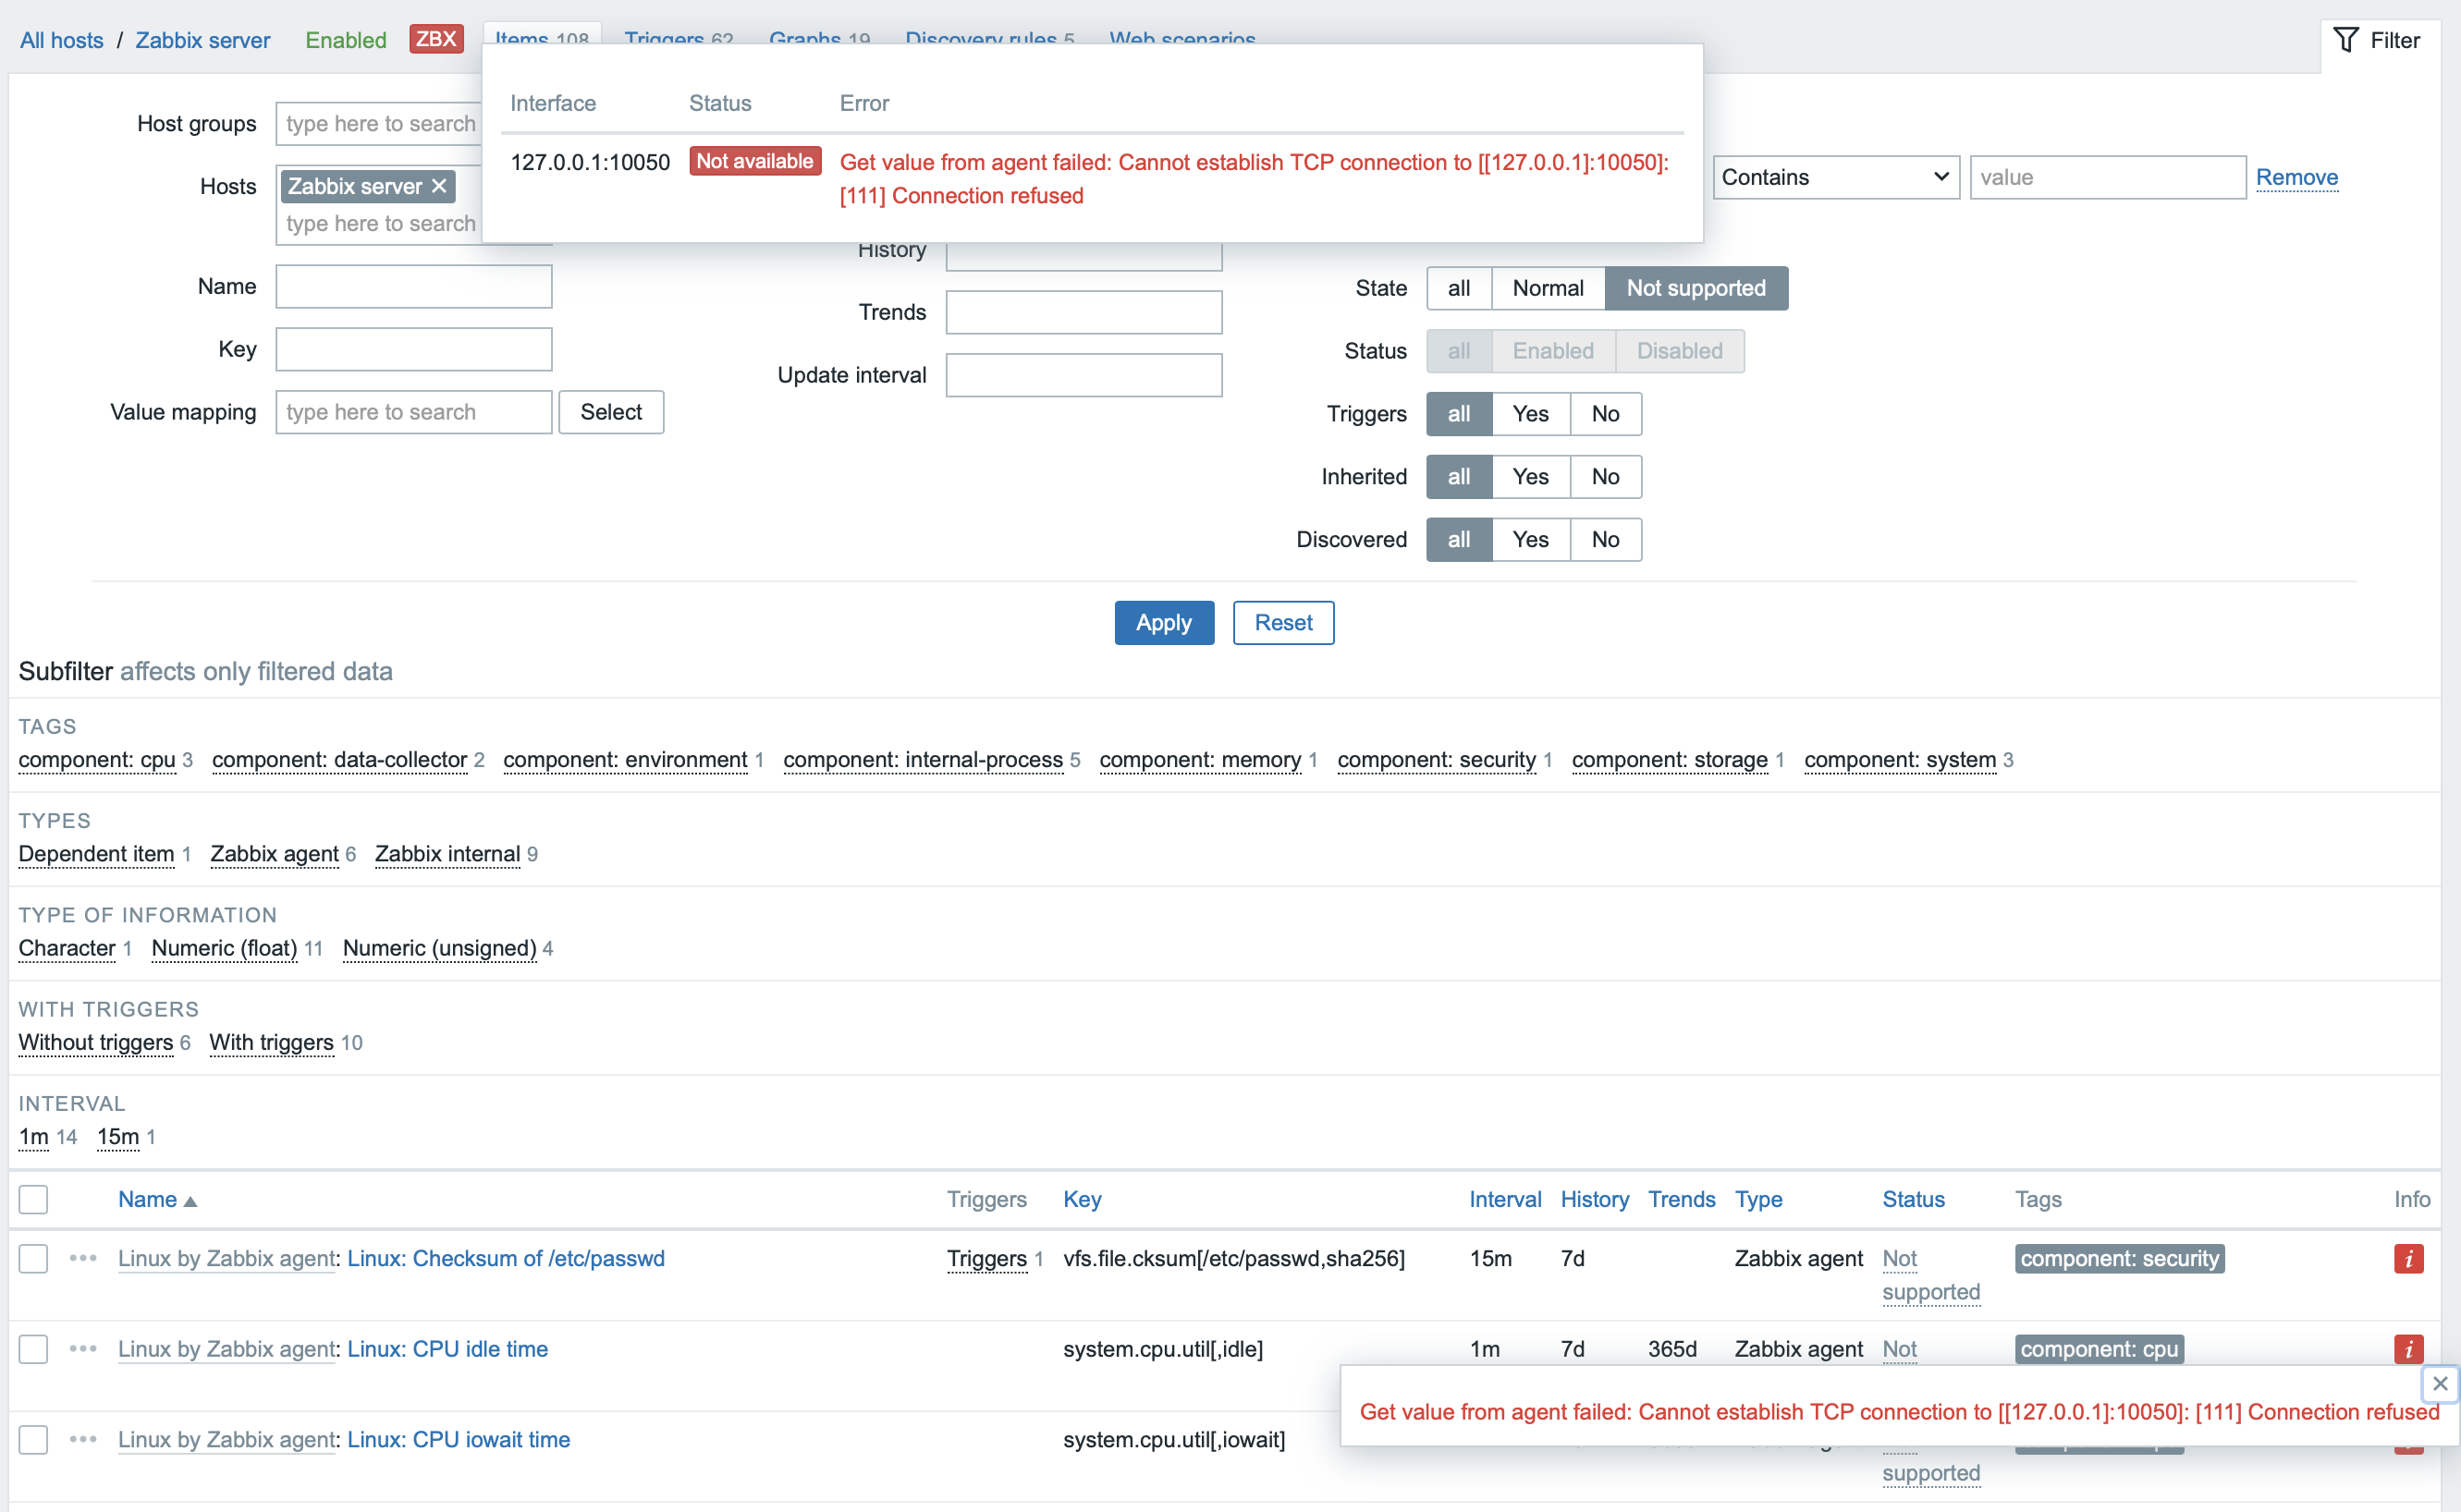
Task: Filter by Zabbix internal type
Action: [448, 854]
